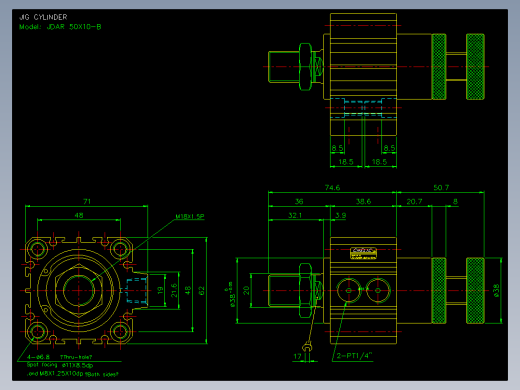Click the 32.1 dimension value
Screen dimensions: 520x390
coord(295,215)
